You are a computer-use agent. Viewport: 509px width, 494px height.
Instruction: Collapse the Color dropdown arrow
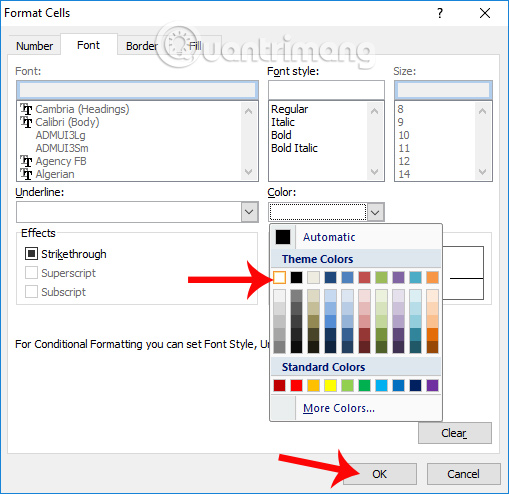(375, 212)
